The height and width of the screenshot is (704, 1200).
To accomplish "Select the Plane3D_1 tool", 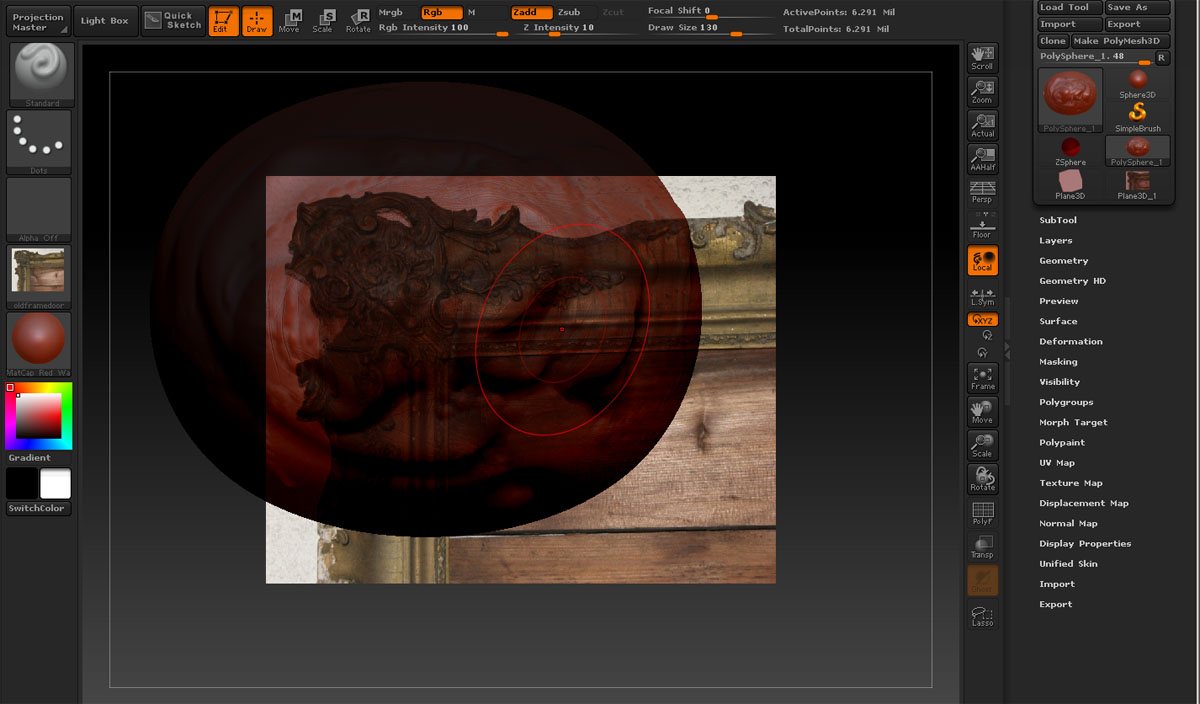I will coord(1137,185).
